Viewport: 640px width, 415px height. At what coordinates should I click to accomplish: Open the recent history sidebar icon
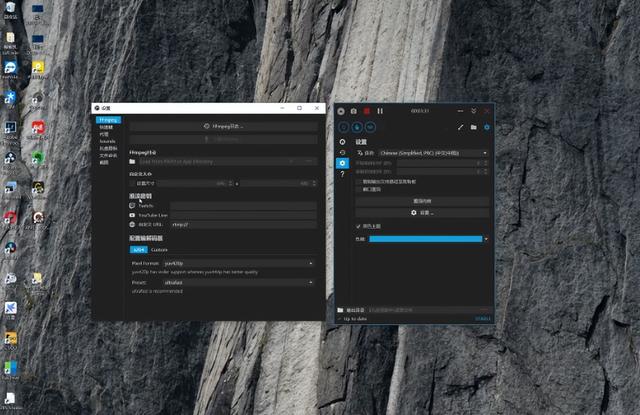(x=342, y=152)
